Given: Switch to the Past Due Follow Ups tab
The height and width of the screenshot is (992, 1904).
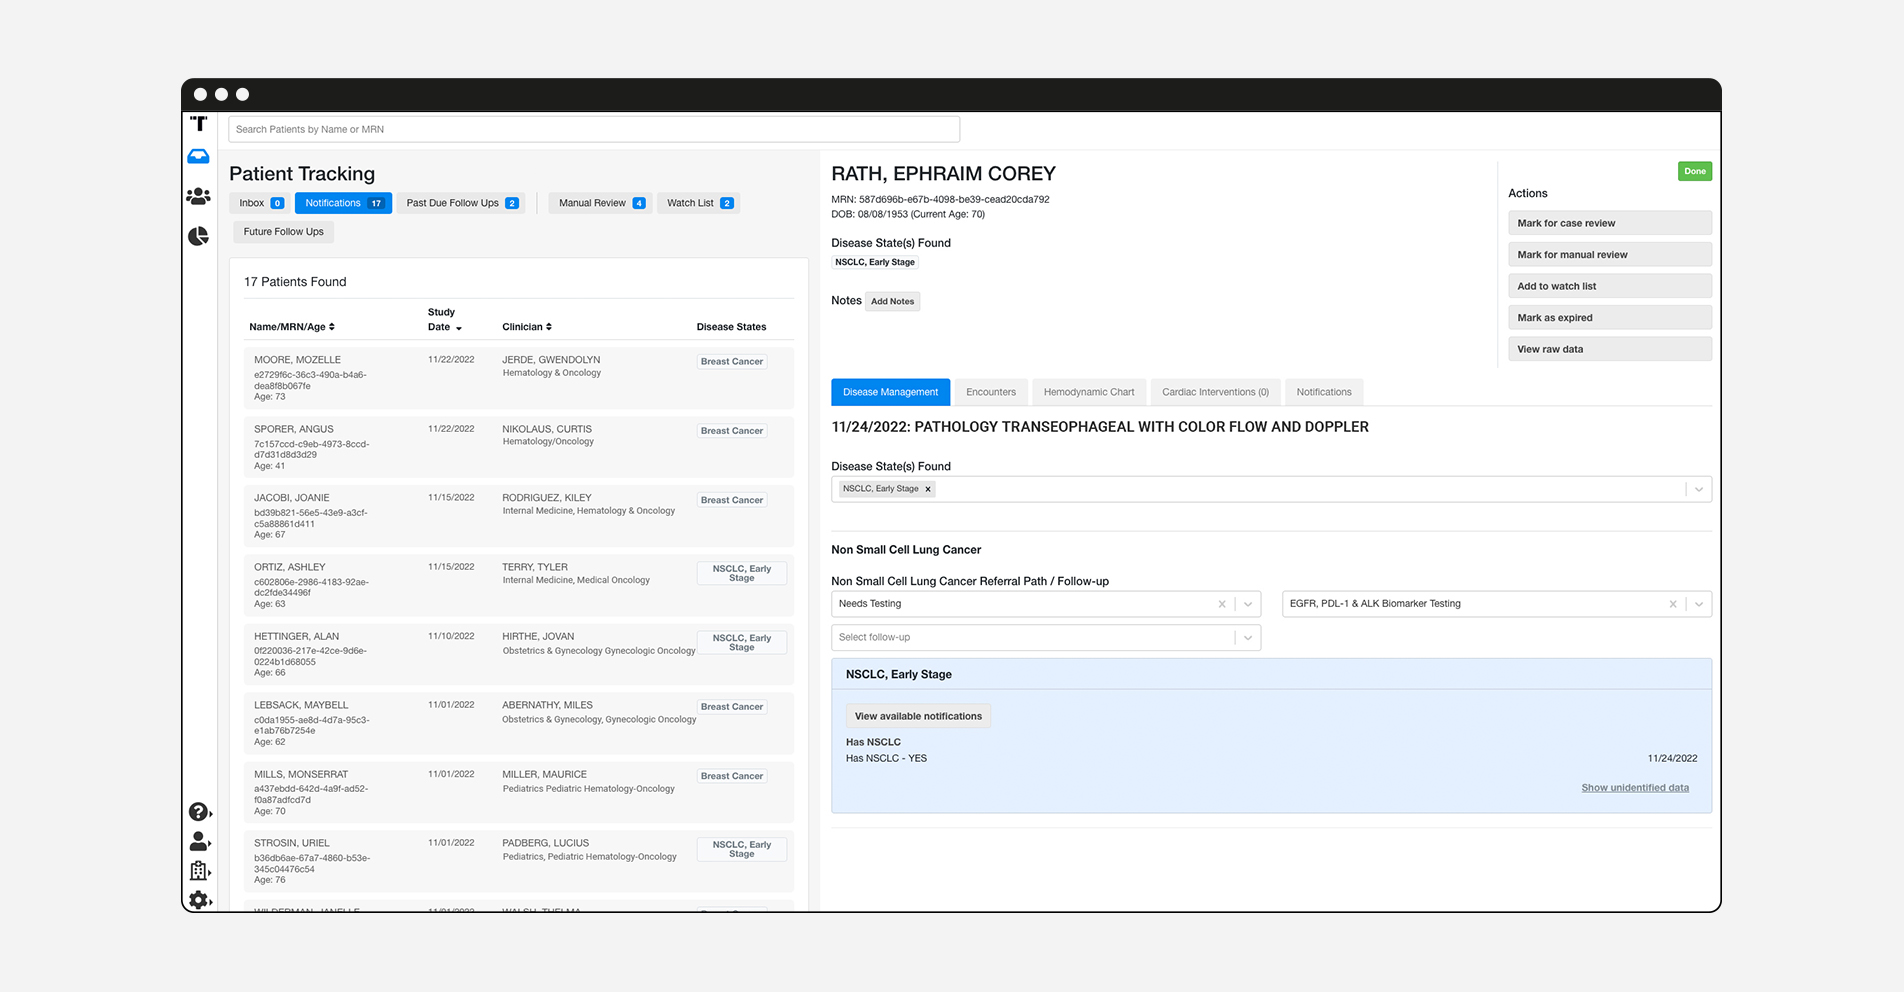Looking at the screenshot, I should 461,203.
